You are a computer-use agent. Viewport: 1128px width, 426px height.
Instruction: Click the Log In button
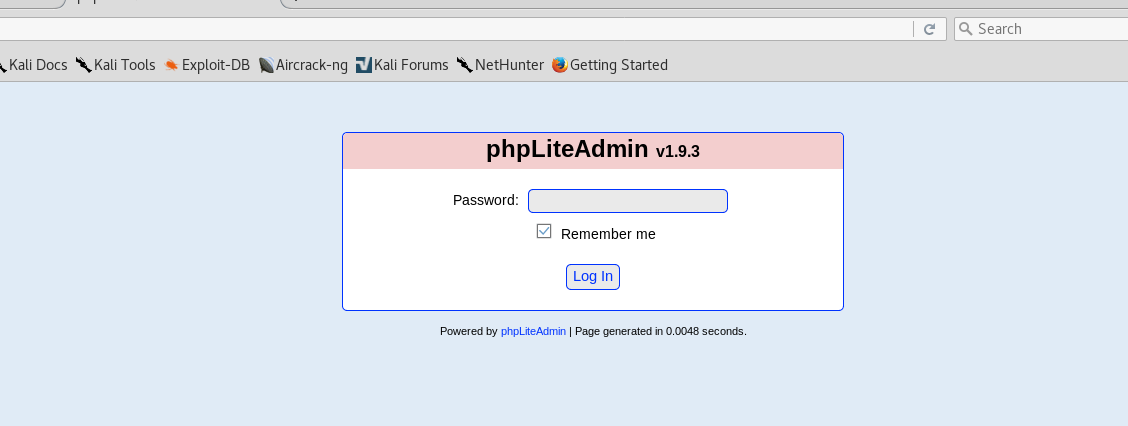[x=593, y=277]
